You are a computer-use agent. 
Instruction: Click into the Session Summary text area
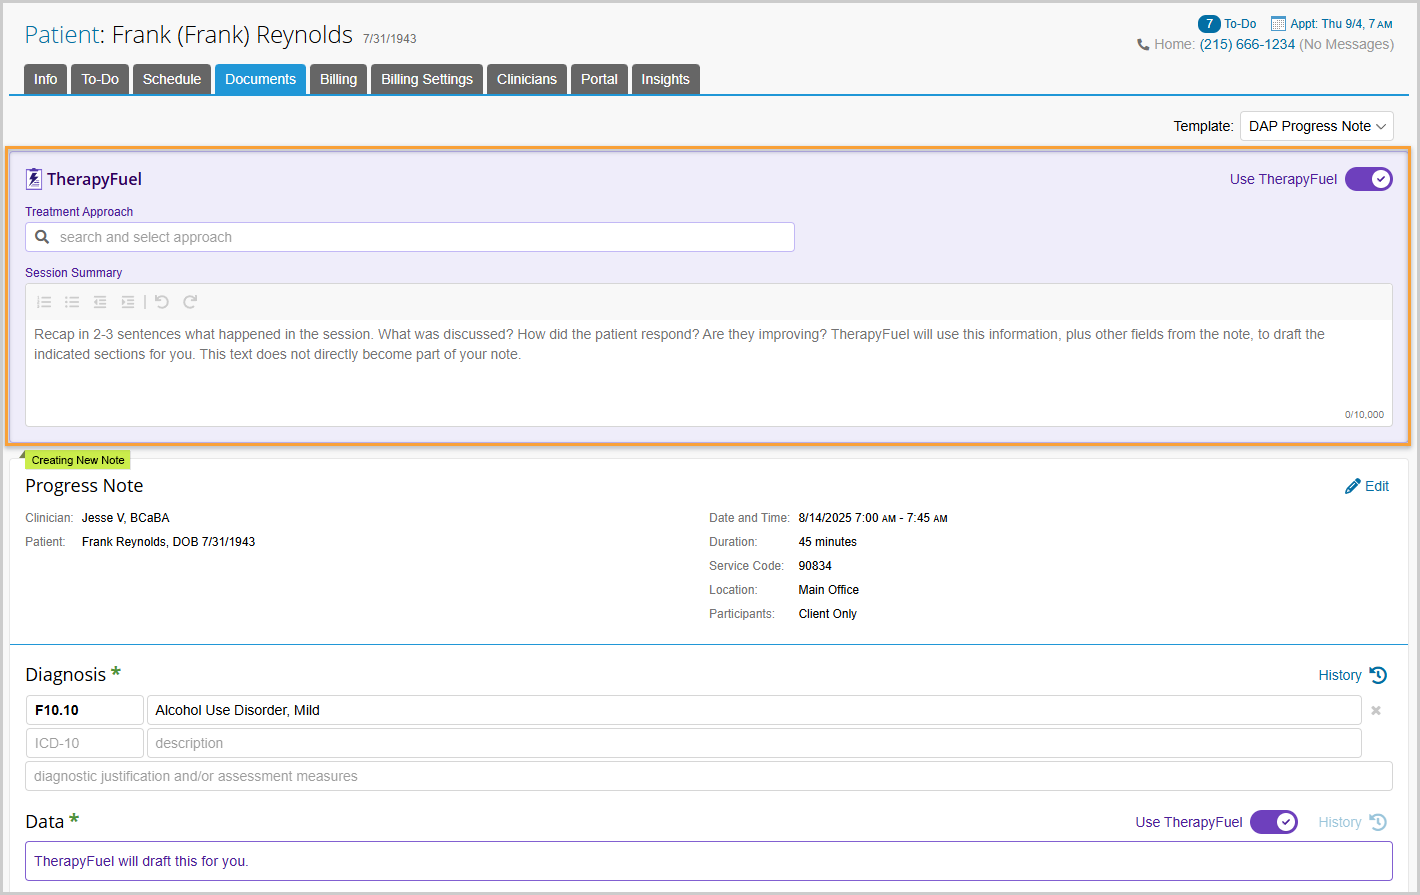coord(709,372)
